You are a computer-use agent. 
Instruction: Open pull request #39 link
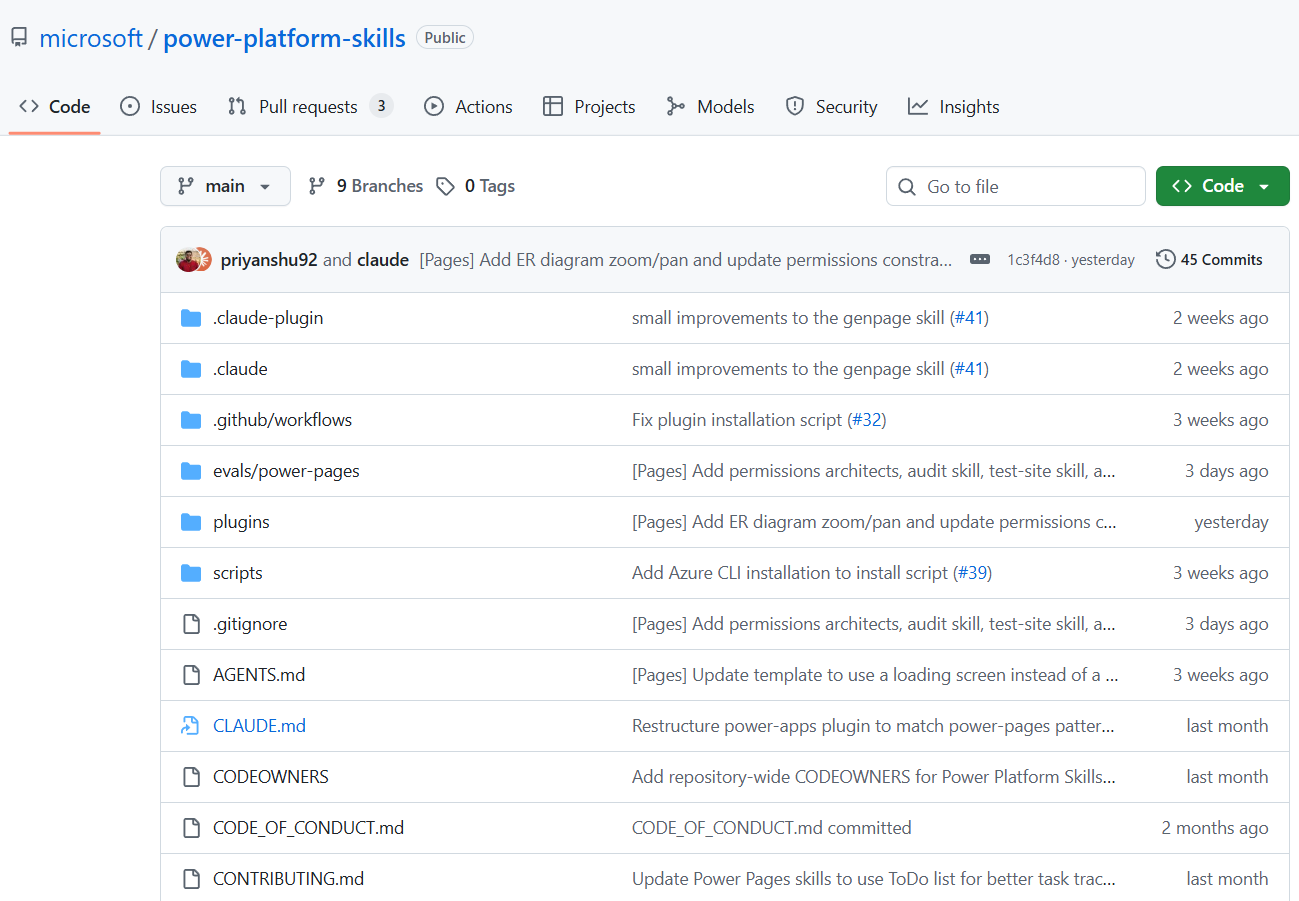point(972,573)
